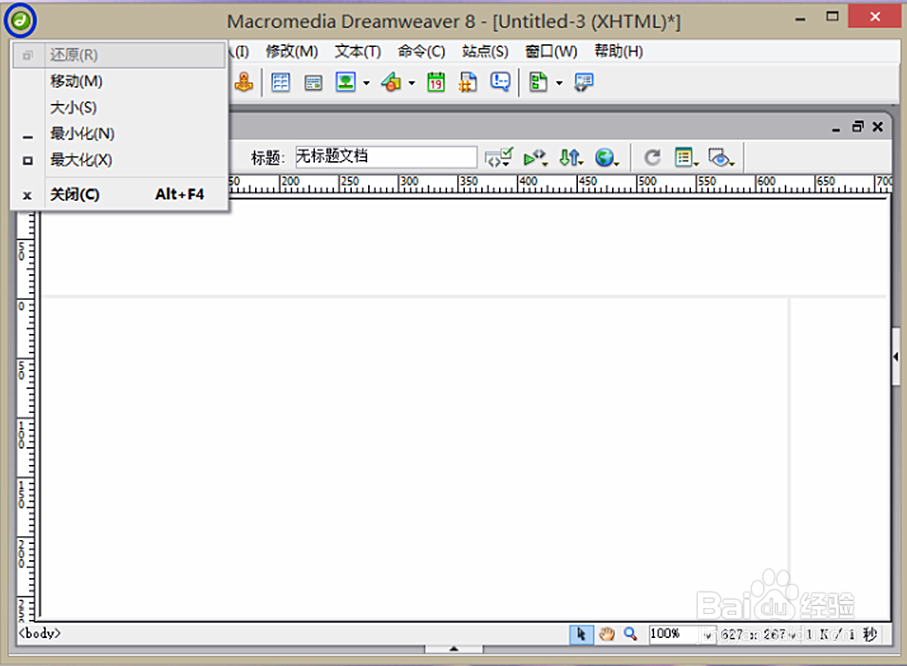Select the Hand tool in status bar
The width and height of the screenshot is (907, 666).
(606, 634)
